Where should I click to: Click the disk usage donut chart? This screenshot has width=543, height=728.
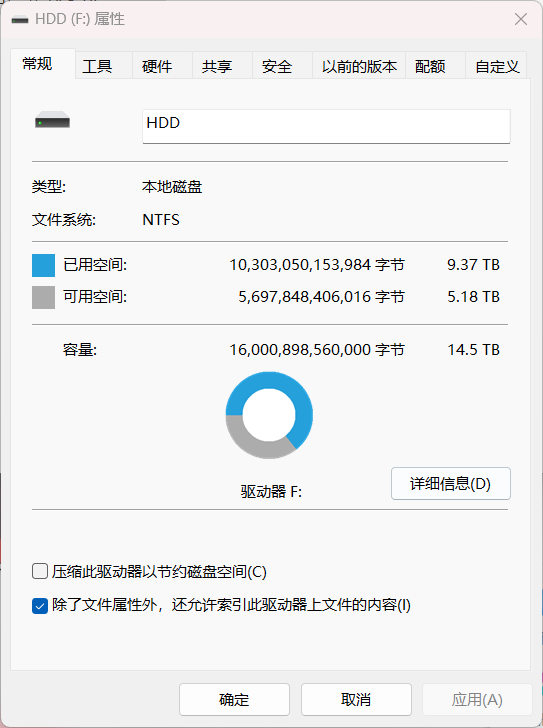pyautogui.click(x=269, y=415)
